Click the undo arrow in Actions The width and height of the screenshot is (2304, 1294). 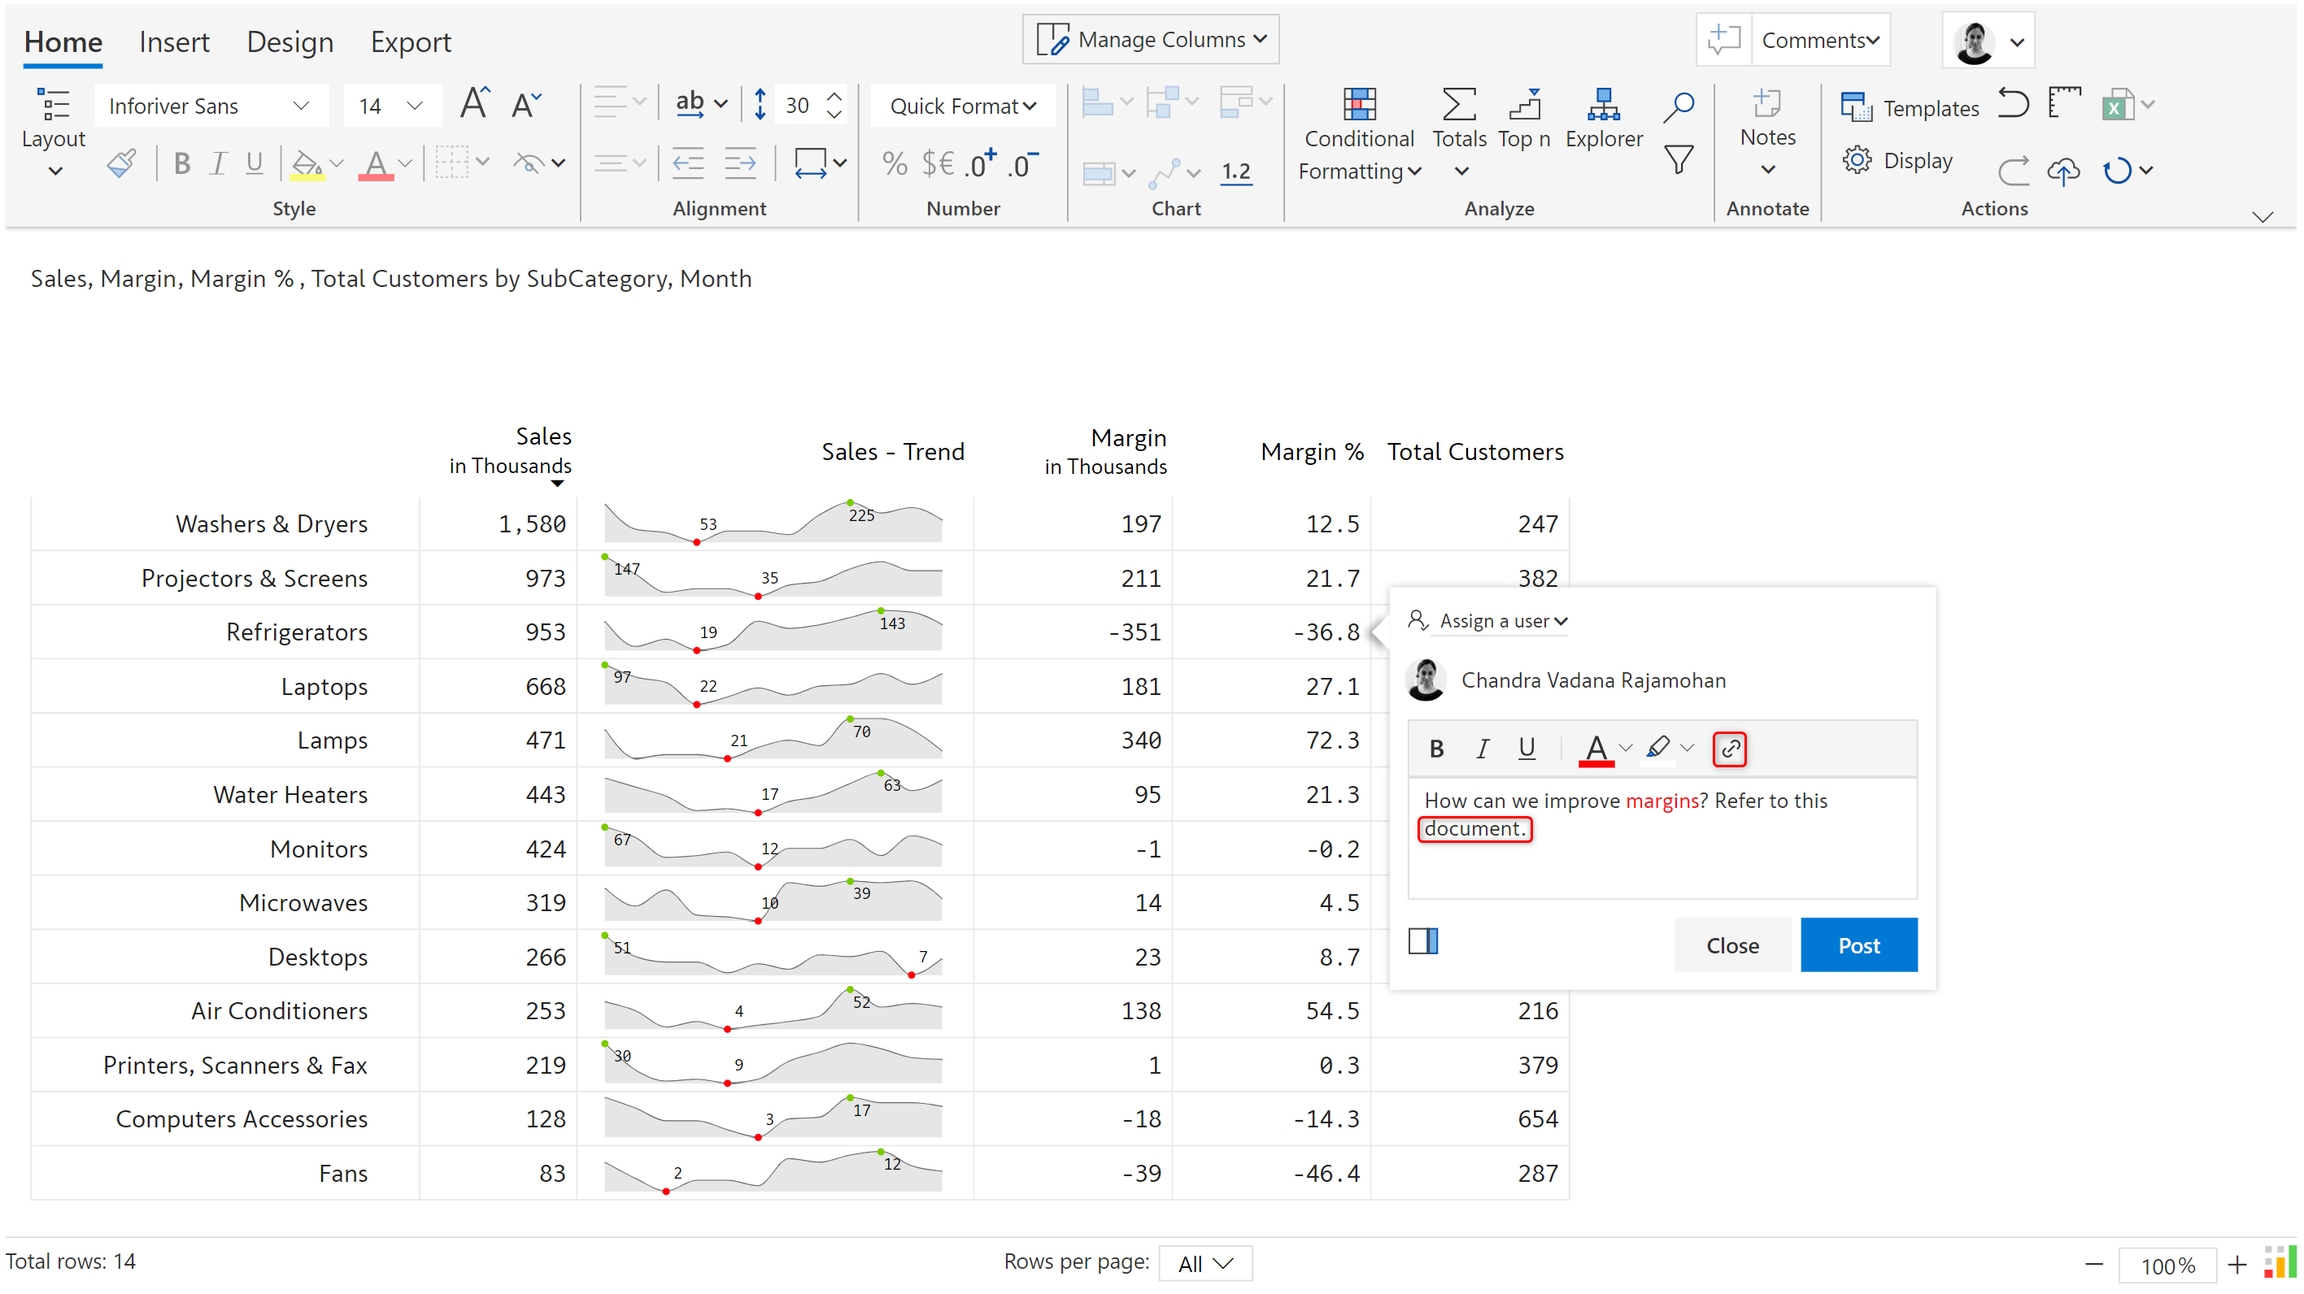(2012, 103)
